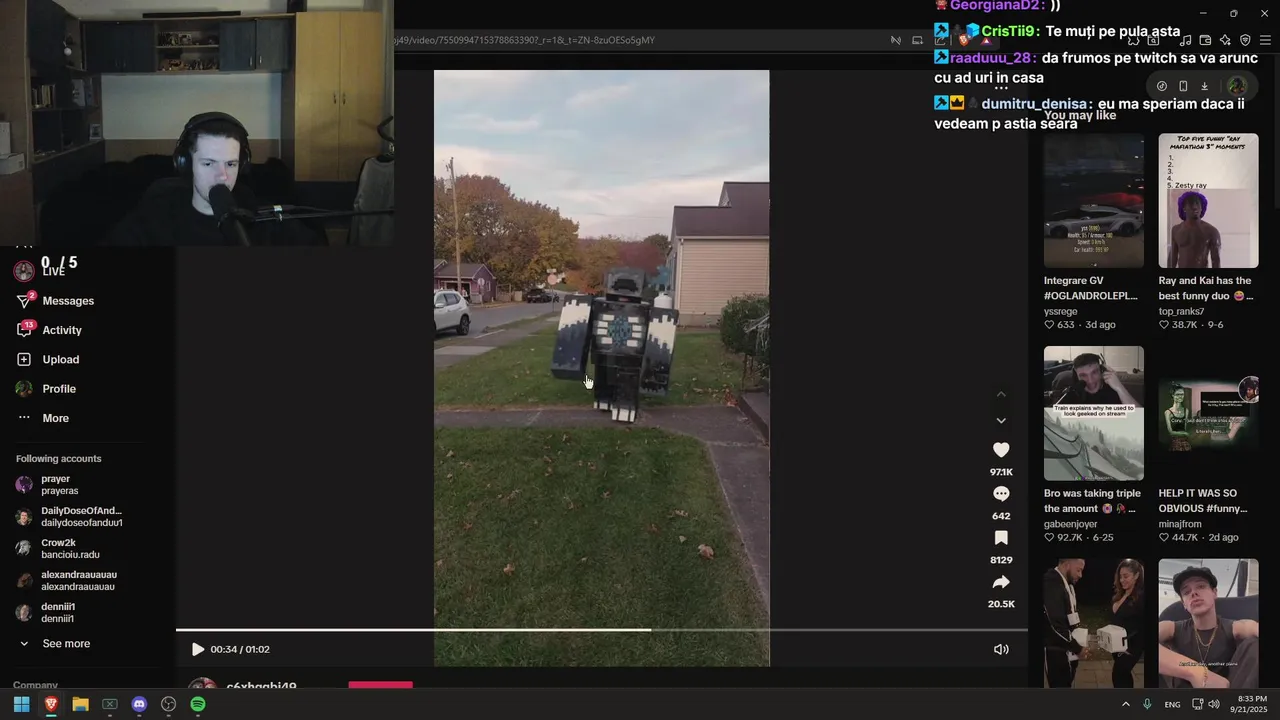This screenshot has height=720, width=1280.
Task: Open Spotify from taskbar
Action: (198, 704)
